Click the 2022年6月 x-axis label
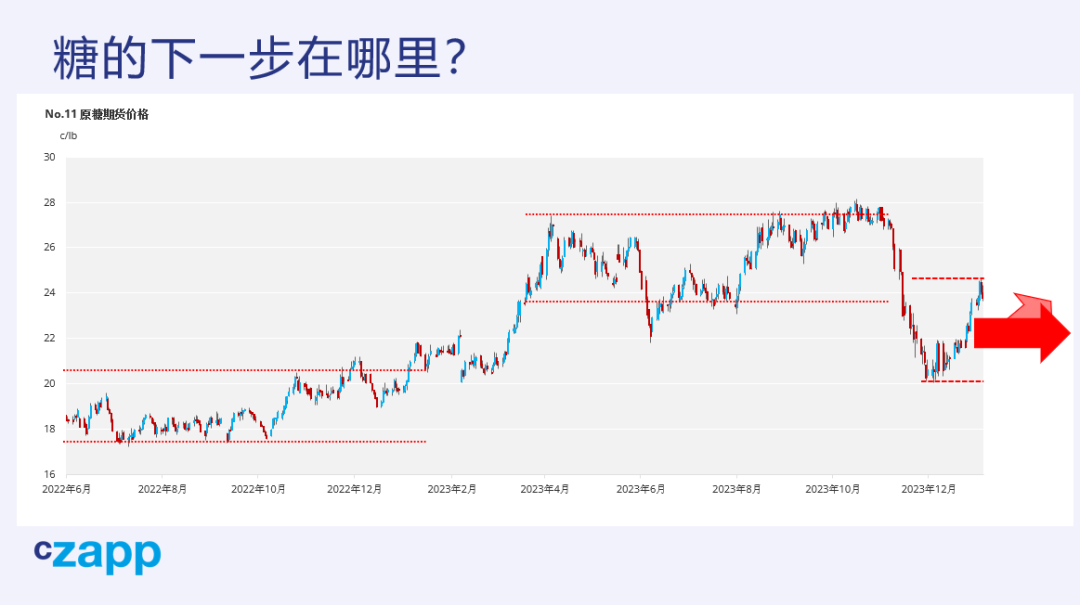Screen dimensions: 1080x605 [66, 489]
